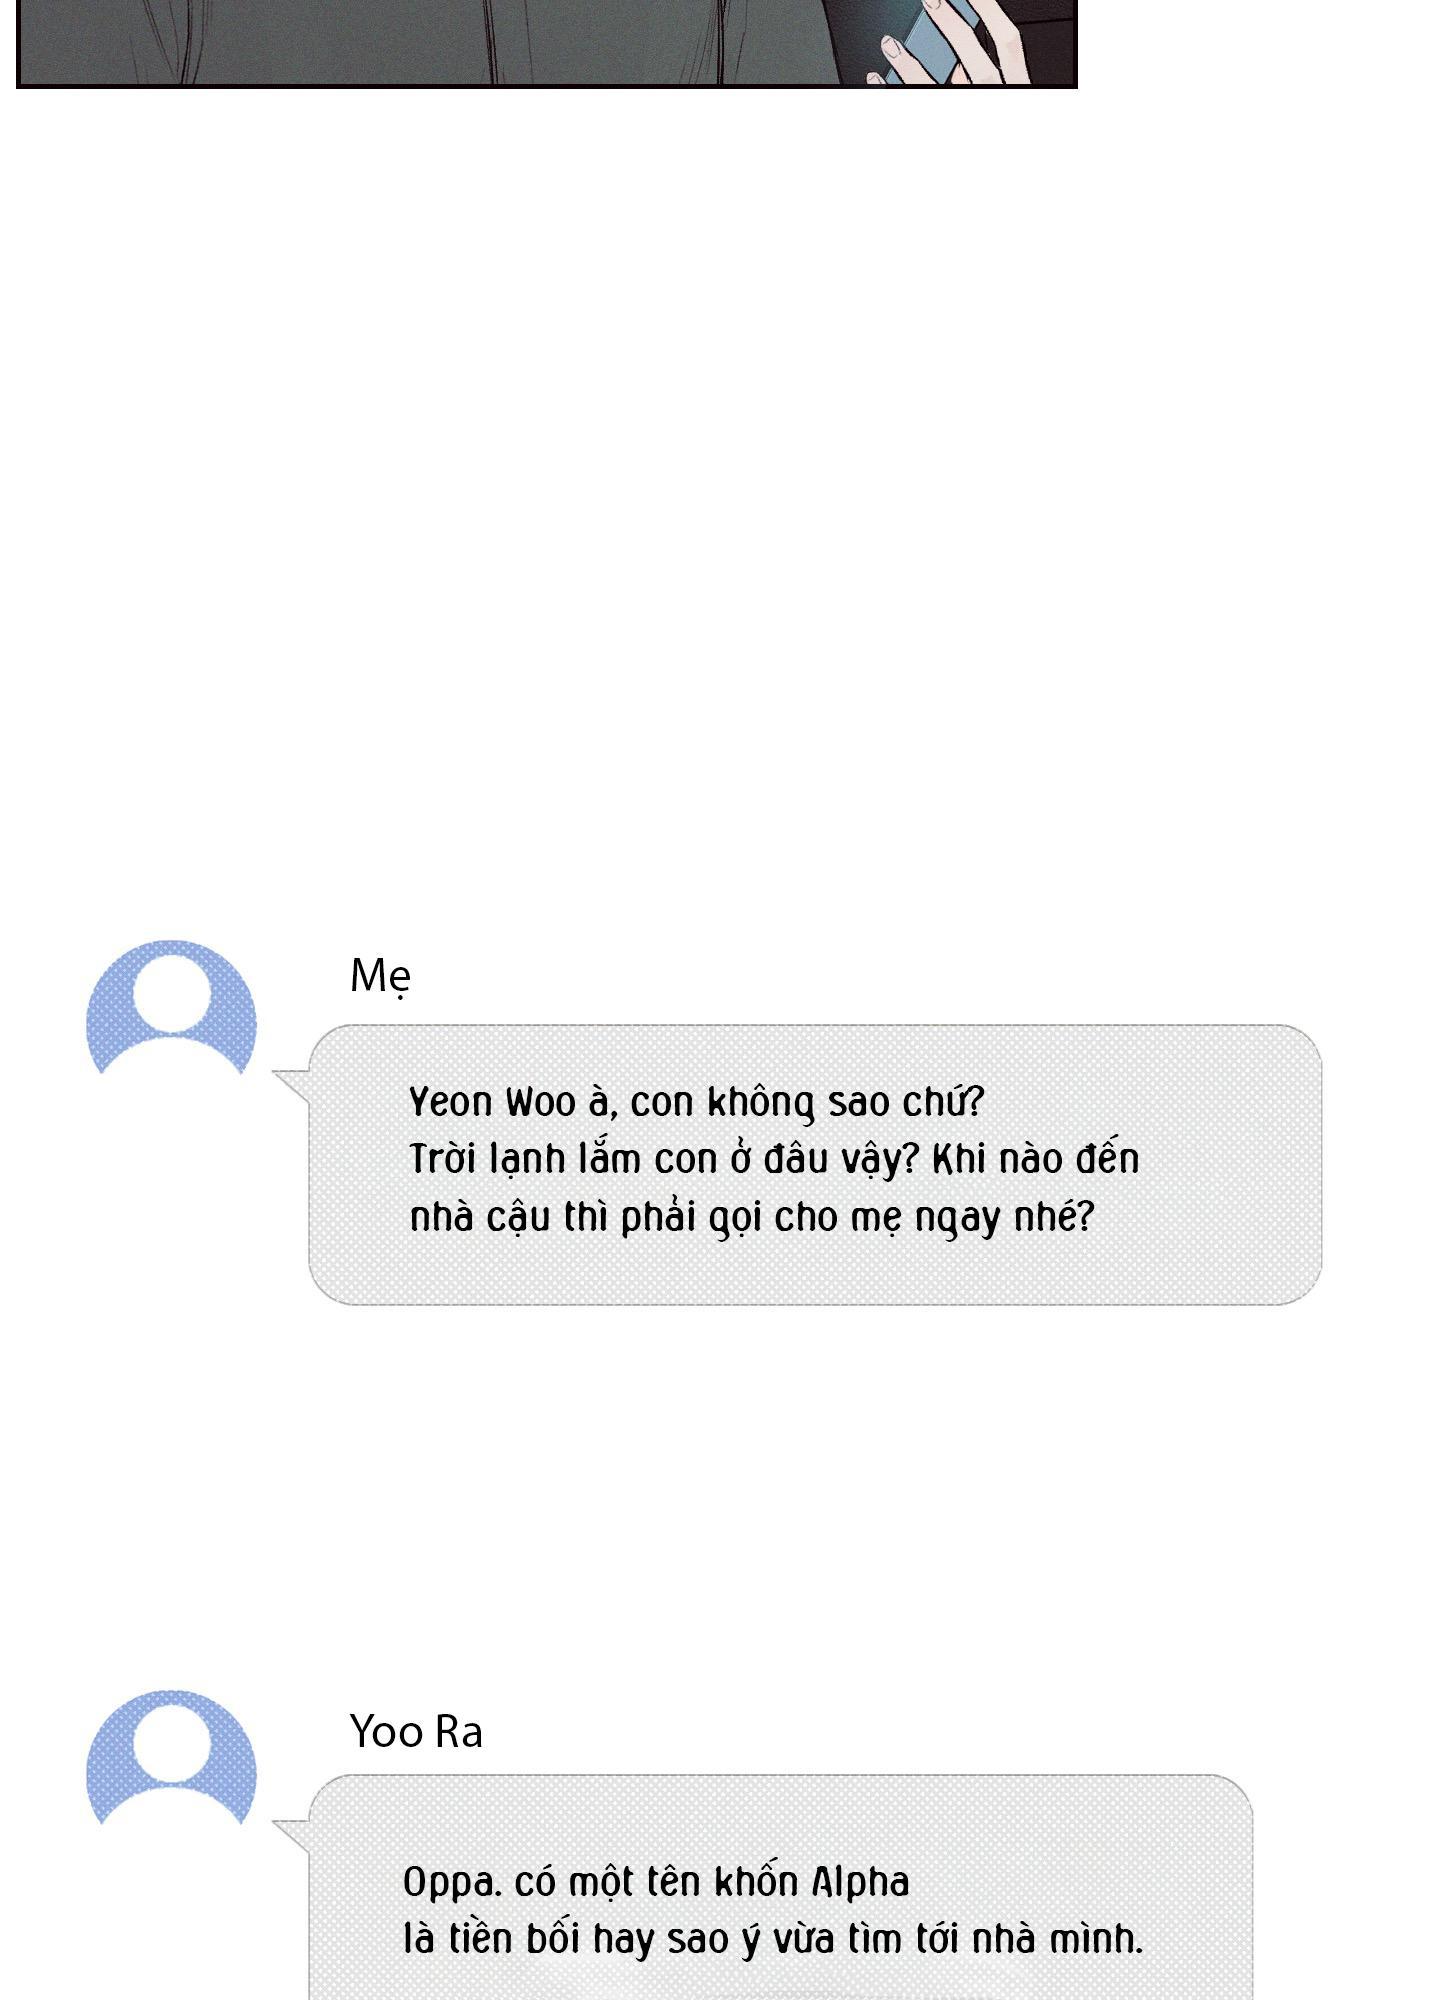Select Mẹ's message bubble about Yeon Woo
Image resolution: width=1440 pixels, height=2000 pixels.
[815, 1164]
